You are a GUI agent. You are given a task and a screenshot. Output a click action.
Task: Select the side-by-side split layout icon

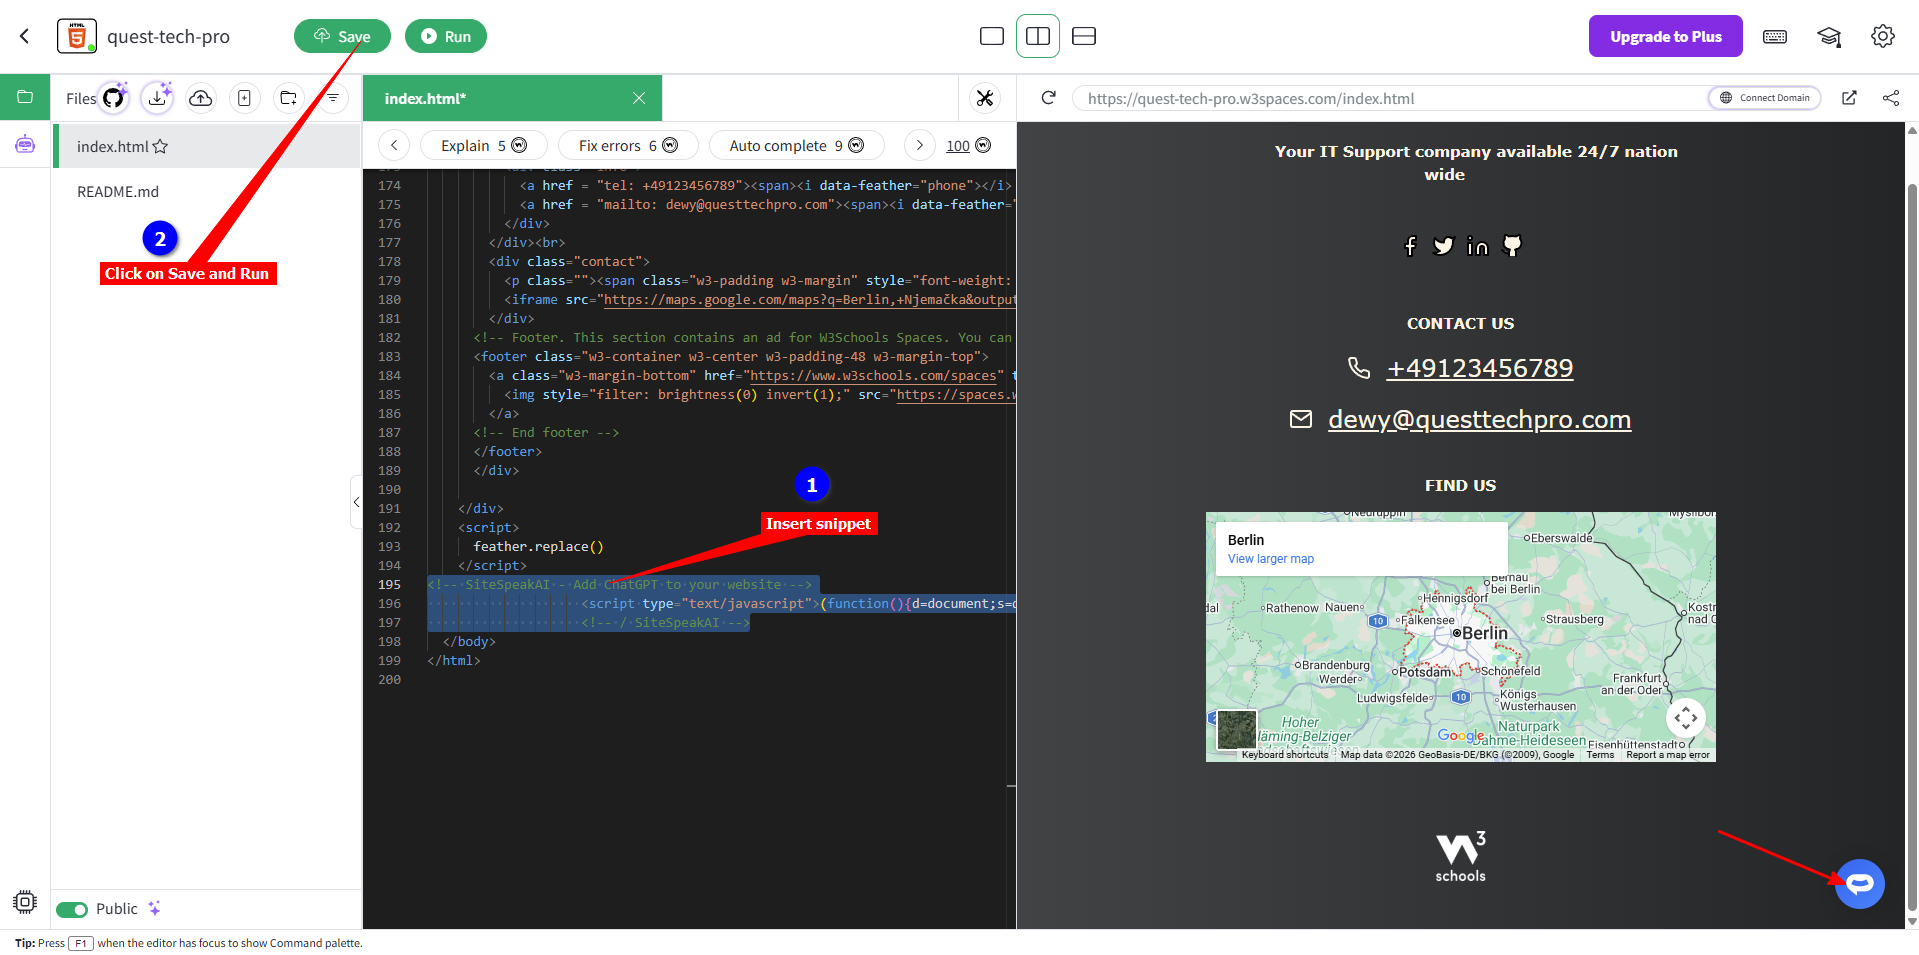pos(1038,36)
